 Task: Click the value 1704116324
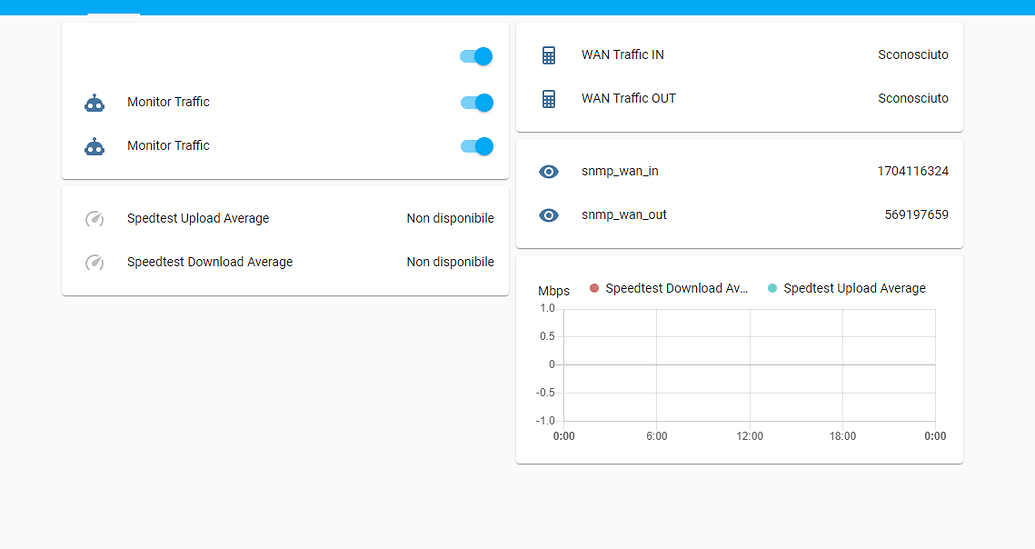[x=913, y=171]
